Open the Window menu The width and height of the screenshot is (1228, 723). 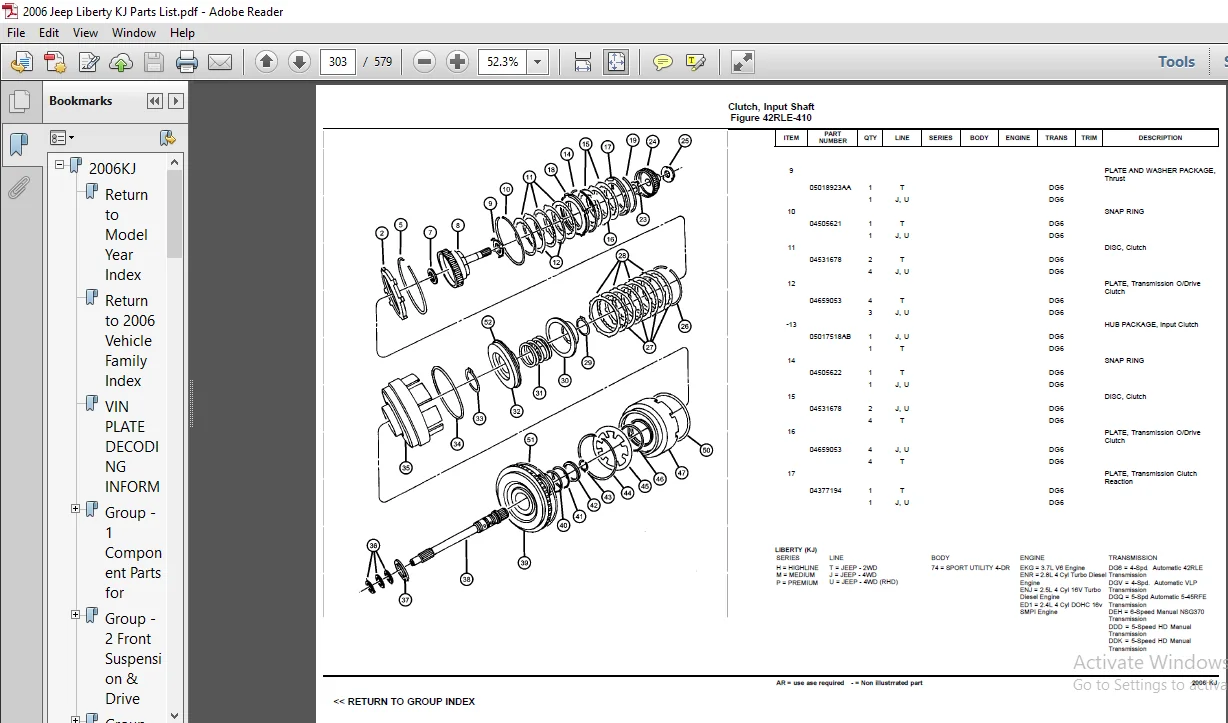coord(133,32)
